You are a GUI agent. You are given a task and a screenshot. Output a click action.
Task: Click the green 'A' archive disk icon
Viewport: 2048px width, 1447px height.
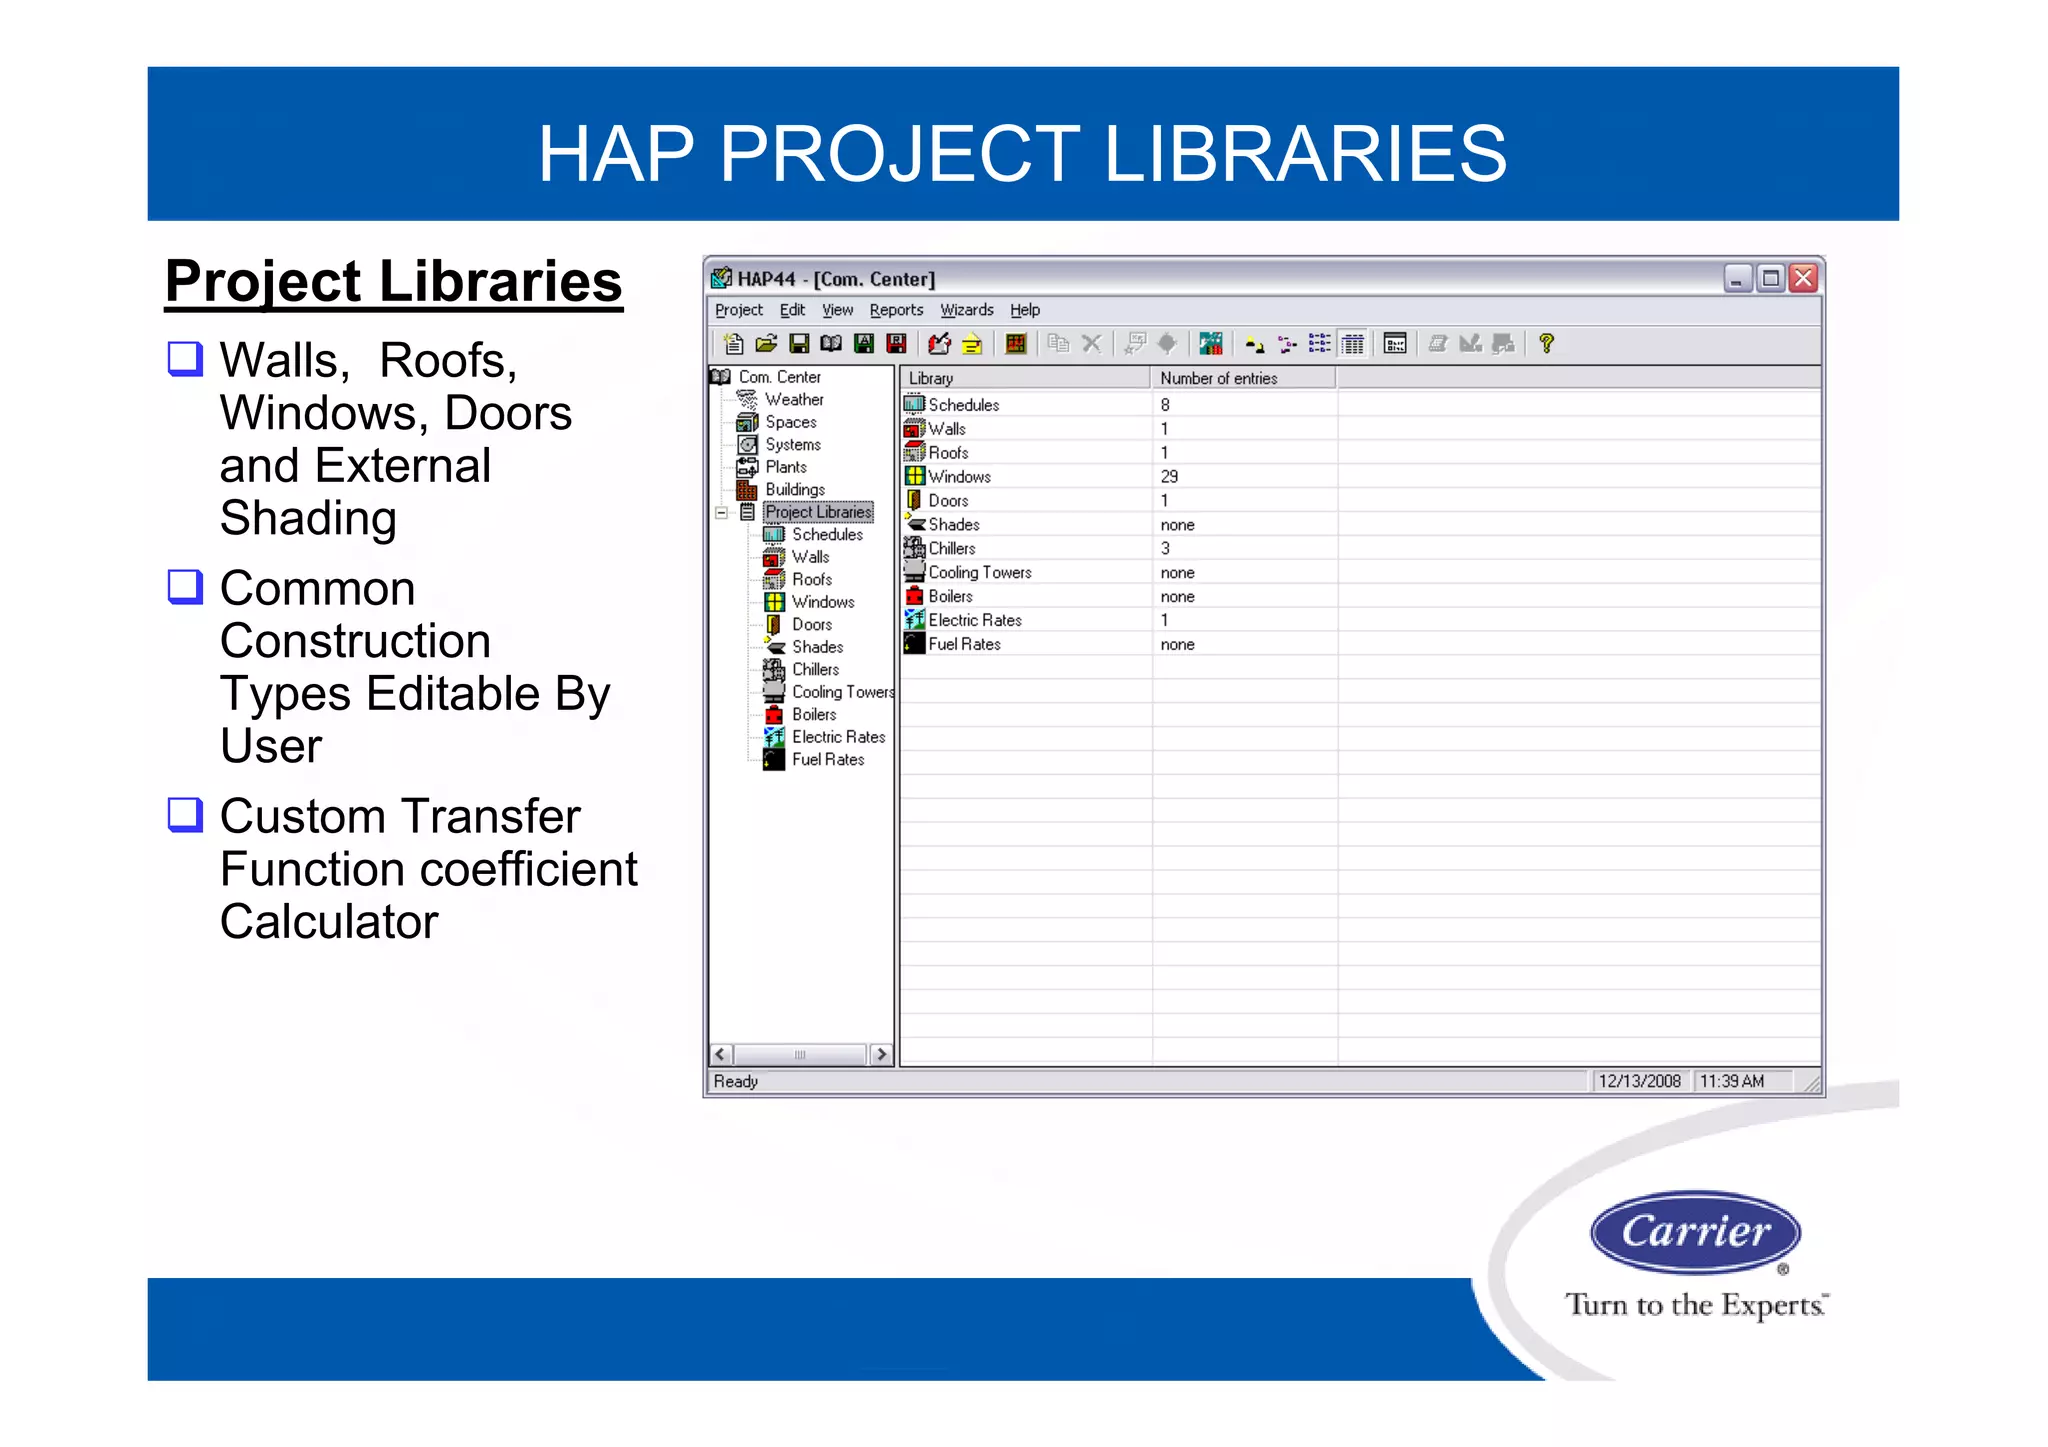pos(864,344)
